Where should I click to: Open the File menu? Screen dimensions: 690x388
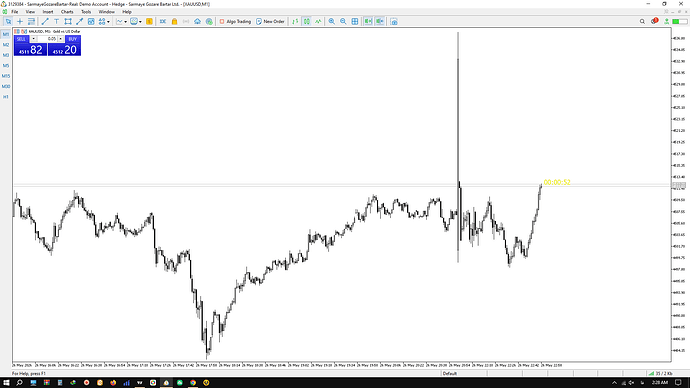(x=15, y=12)
